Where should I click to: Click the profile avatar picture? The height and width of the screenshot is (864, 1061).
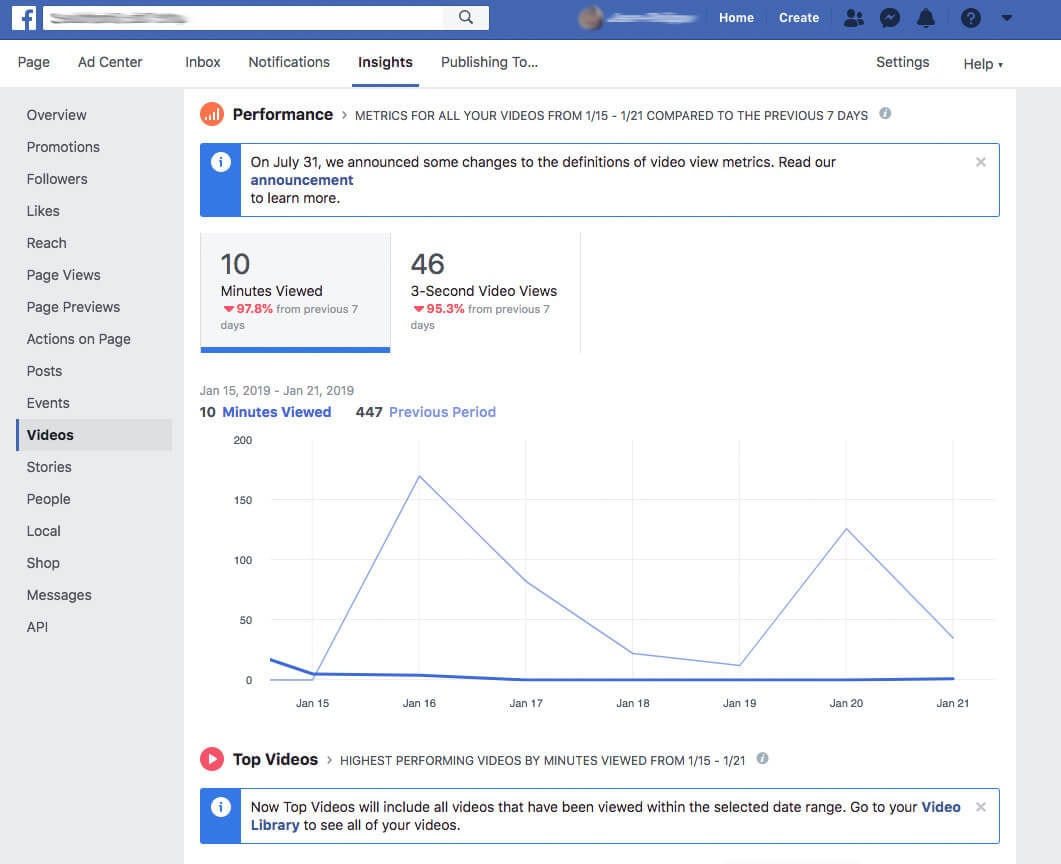click(590, 18)
